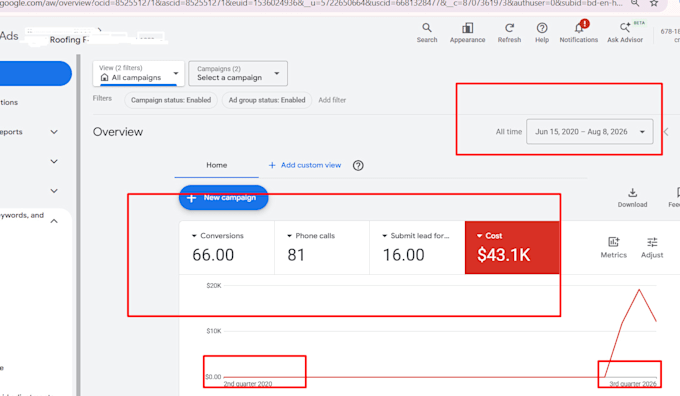680x396 pixels.
Task: Click Add custom view
Action: pos(304,165)
